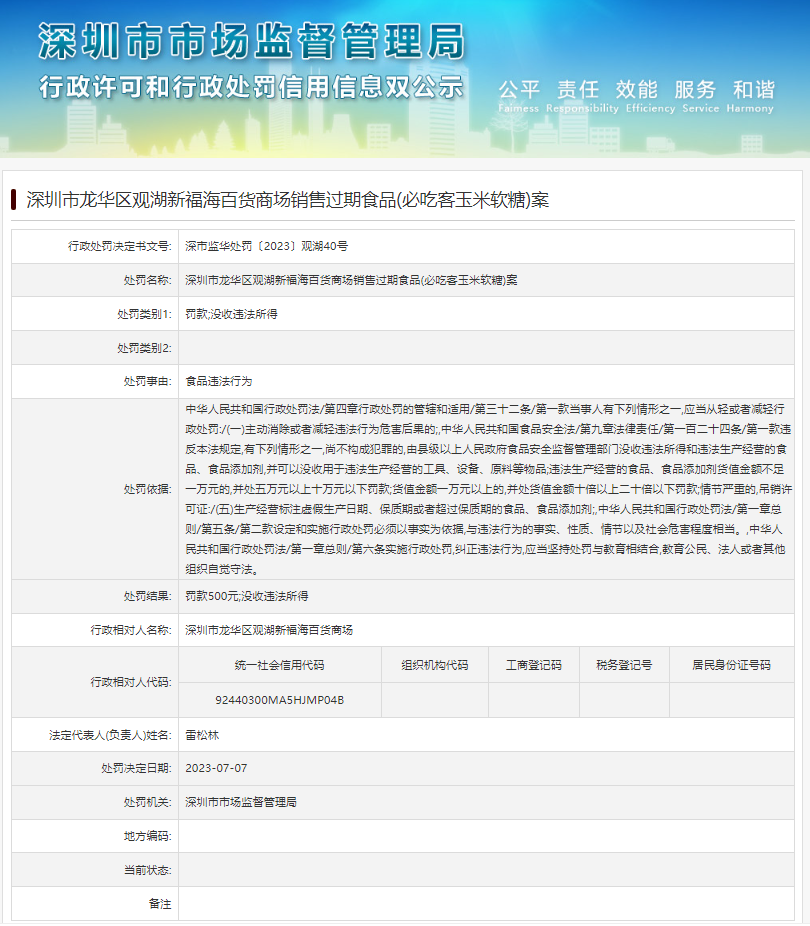The width and height of the screenshot is (810, 926).
Task: Click the 和谐 Harmony slogan text
Action: pyautogui.click(x=752, y=94)
